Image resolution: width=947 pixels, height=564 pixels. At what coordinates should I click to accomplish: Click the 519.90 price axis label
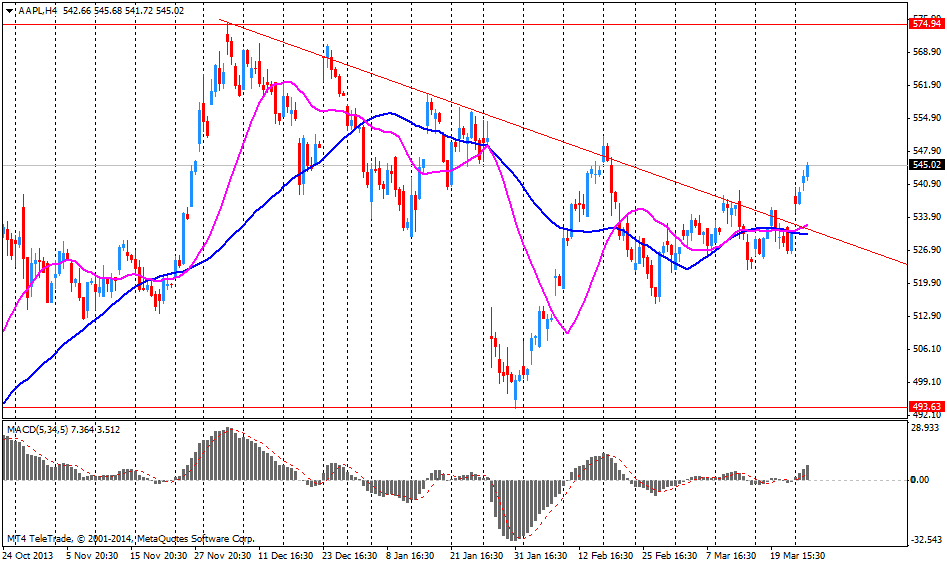tap(927, 283)
